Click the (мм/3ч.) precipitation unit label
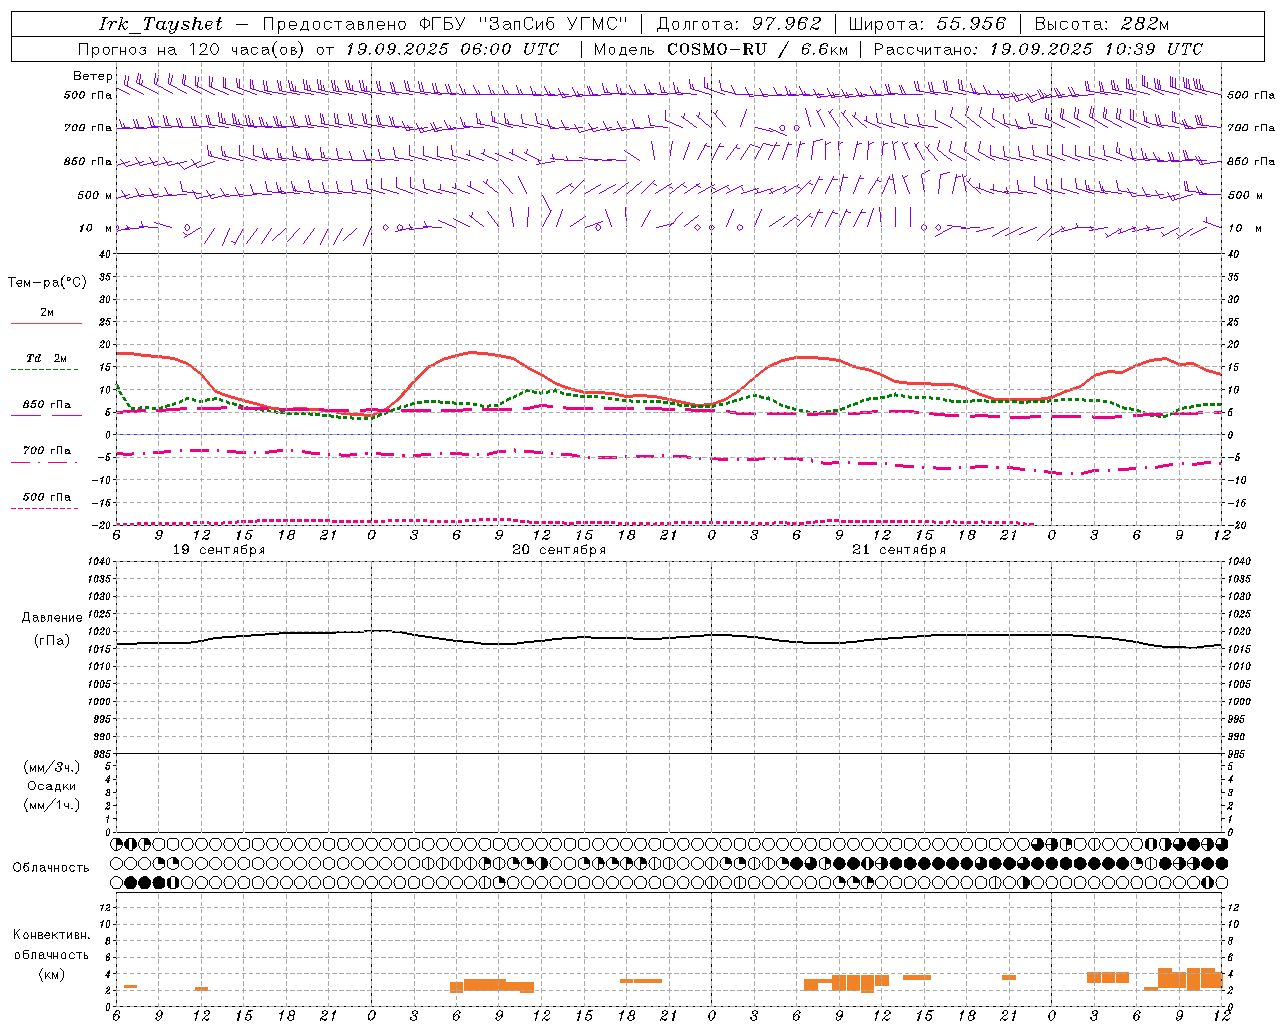This screenshot has height=1024, width=1280. pyautogui.click(x=52, y=767)
